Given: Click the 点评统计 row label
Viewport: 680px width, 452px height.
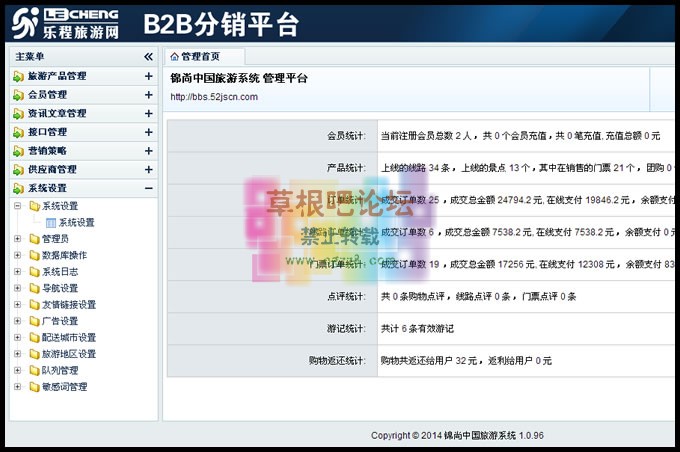Looking at the screenshot, I should (346, 297).
